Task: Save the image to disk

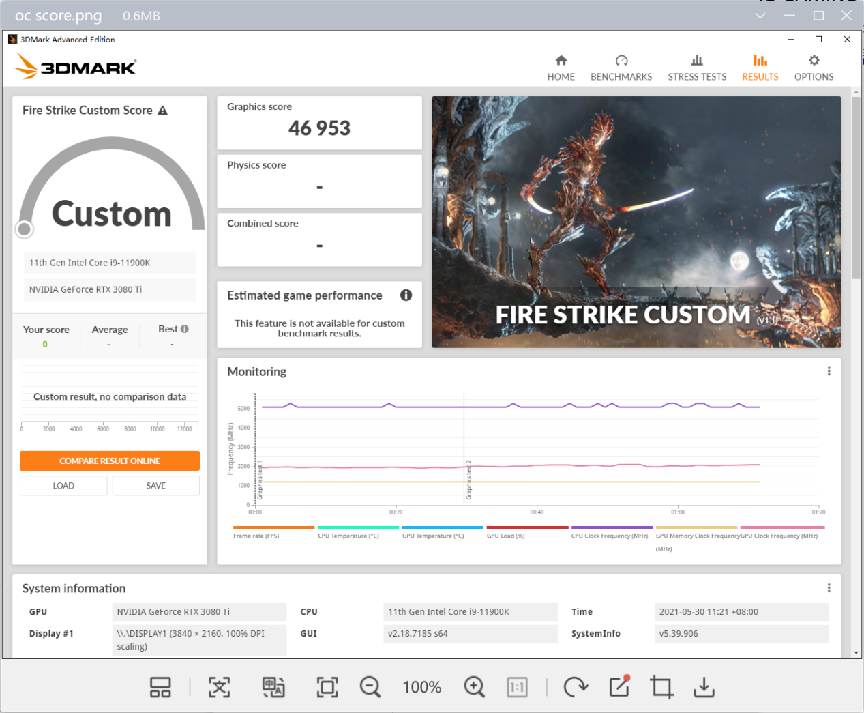Action: pyautogui.click(x=704, y=687)
